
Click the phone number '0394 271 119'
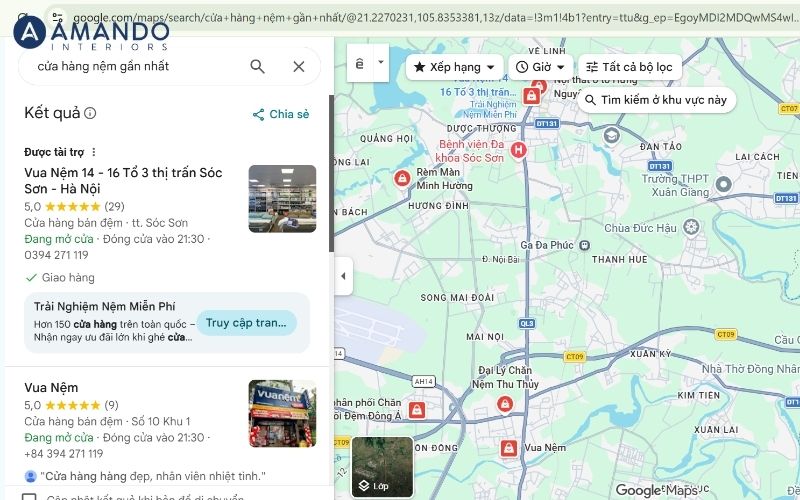point(56,255)
